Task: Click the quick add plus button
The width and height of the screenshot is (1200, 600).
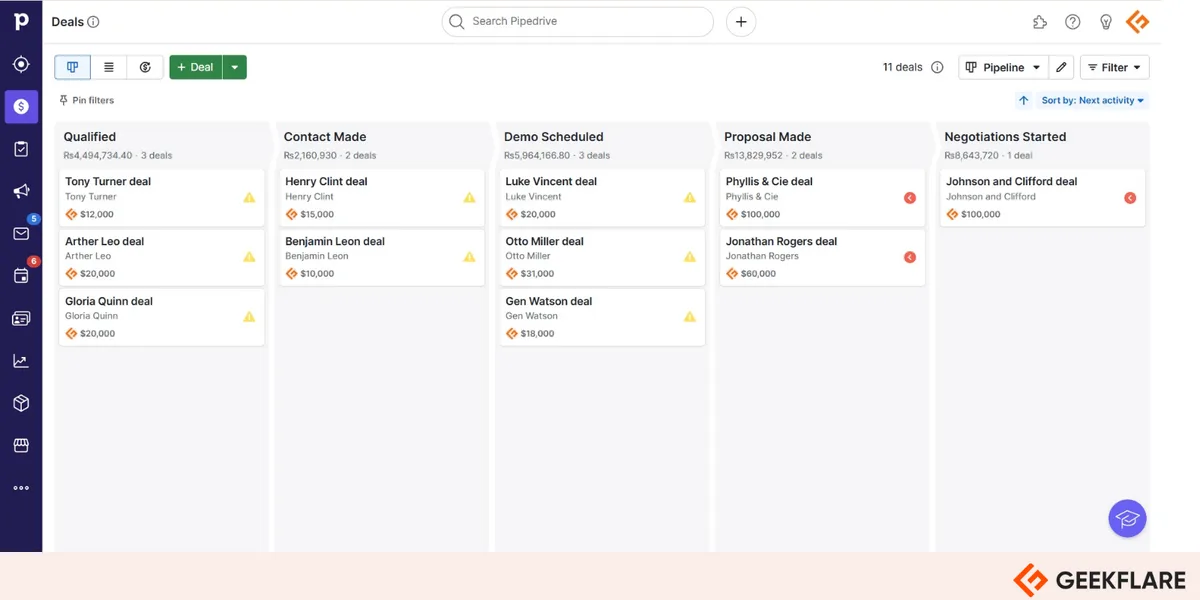Action: (x=741, y=22)
